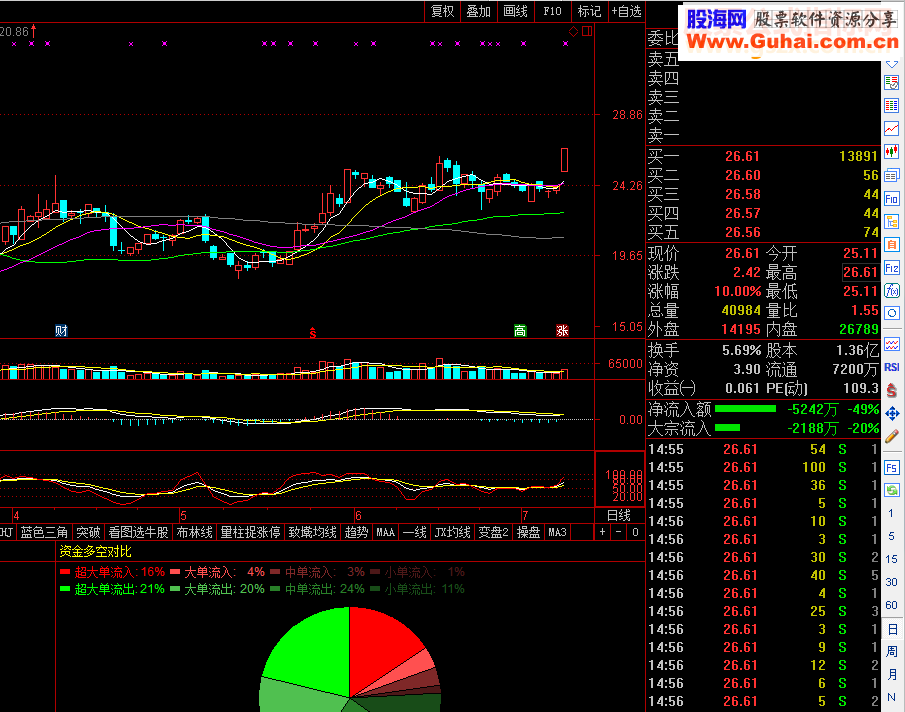Open the checklist table icon in sidebar
The image size is (905, 712).
(892, 83)
